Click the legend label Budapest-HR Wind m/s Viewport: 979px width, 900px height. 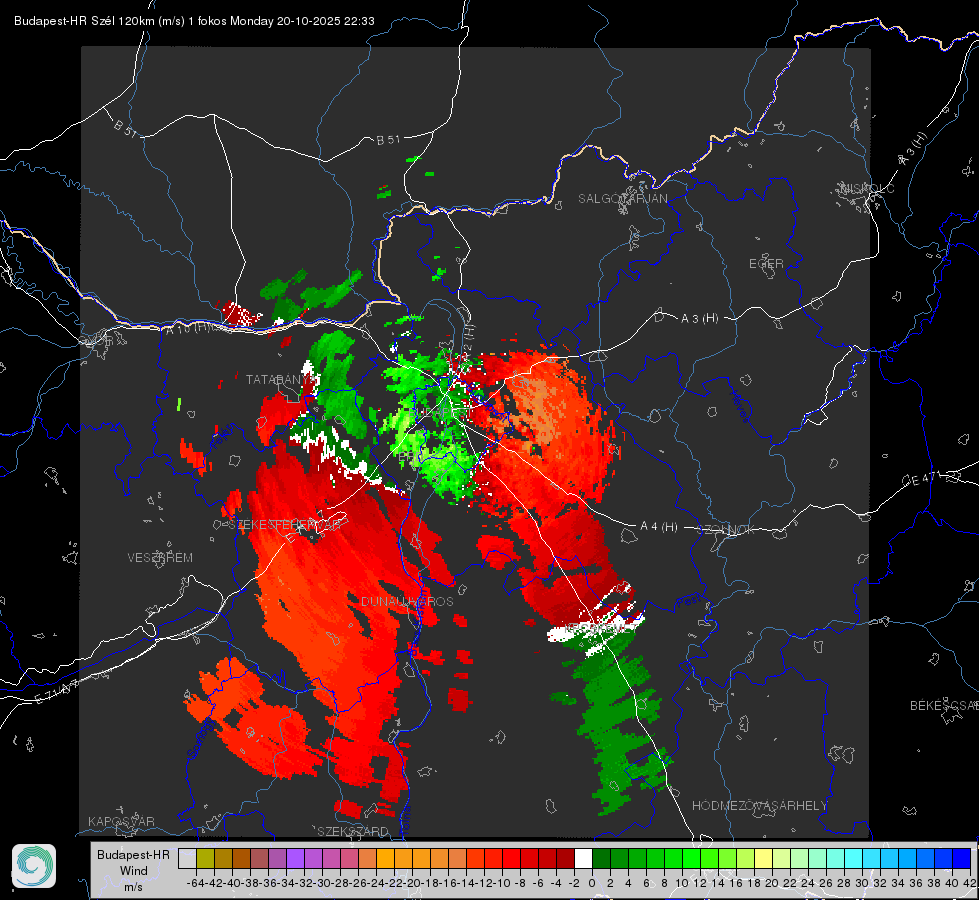pyautogui.click(x=133, y=871)
